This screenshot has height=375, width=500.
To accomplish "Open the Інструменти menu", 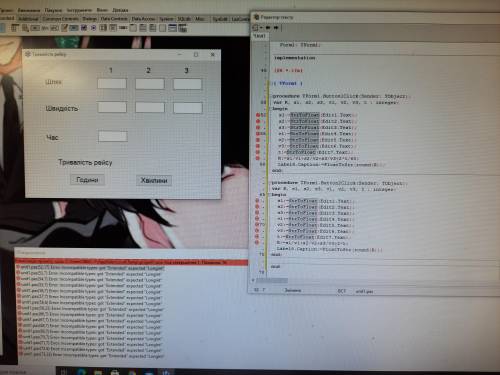I will pyautogui.click(x=79, y=10).
